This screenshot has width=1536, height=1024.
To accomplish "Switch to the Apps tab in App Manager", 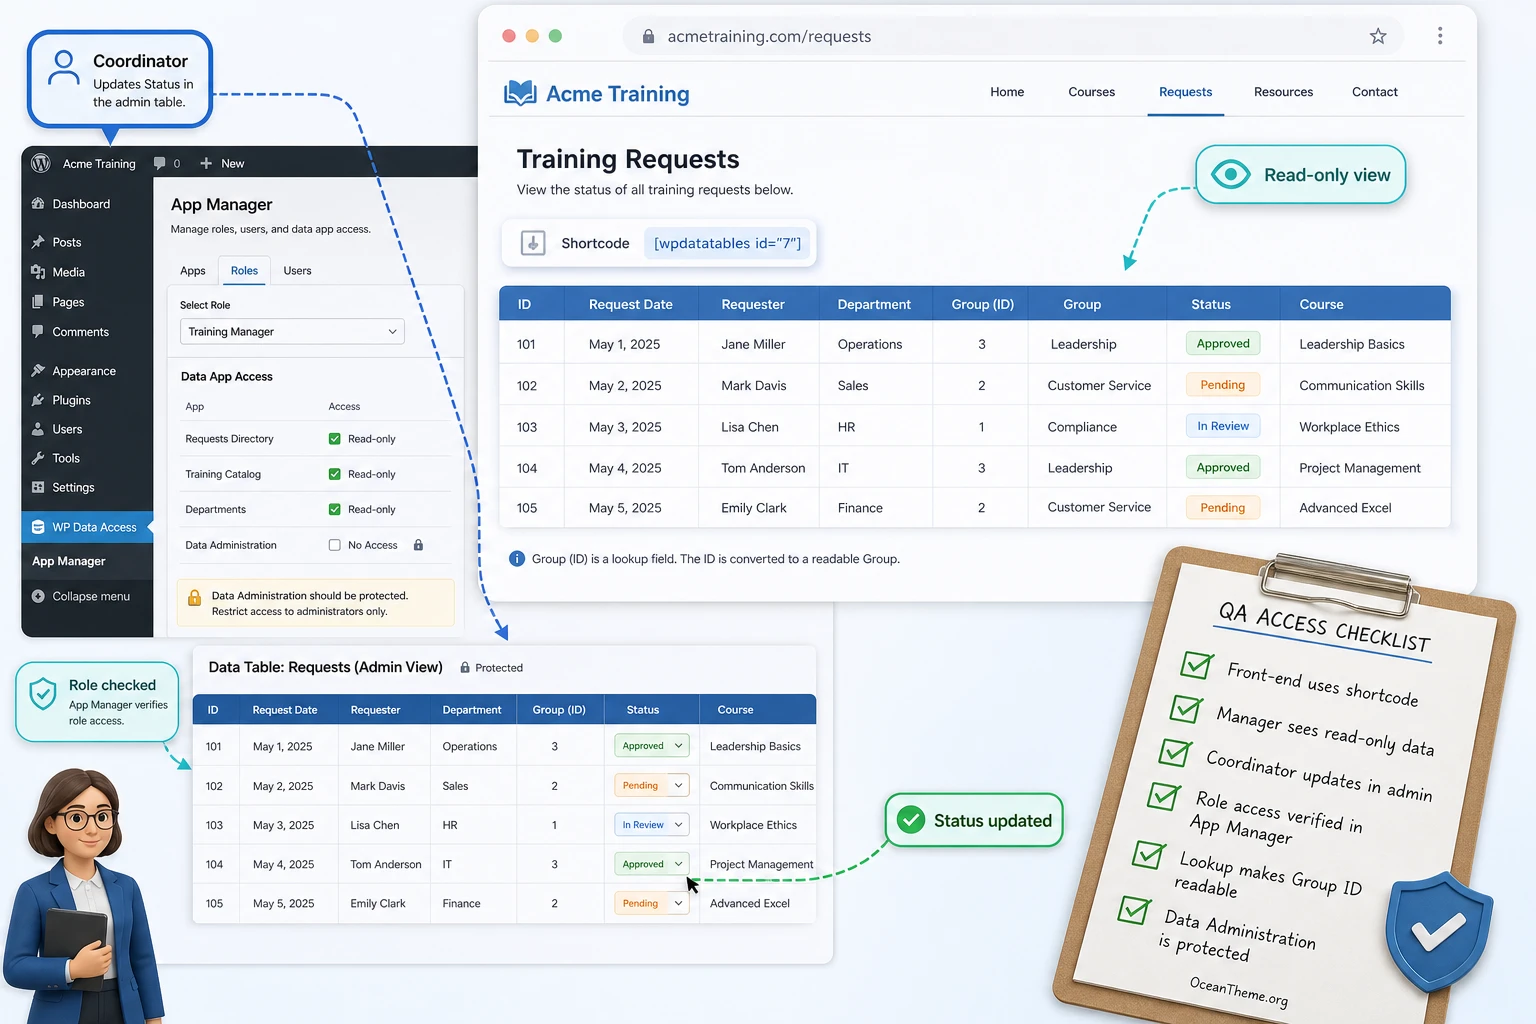I will click(193, 271).
